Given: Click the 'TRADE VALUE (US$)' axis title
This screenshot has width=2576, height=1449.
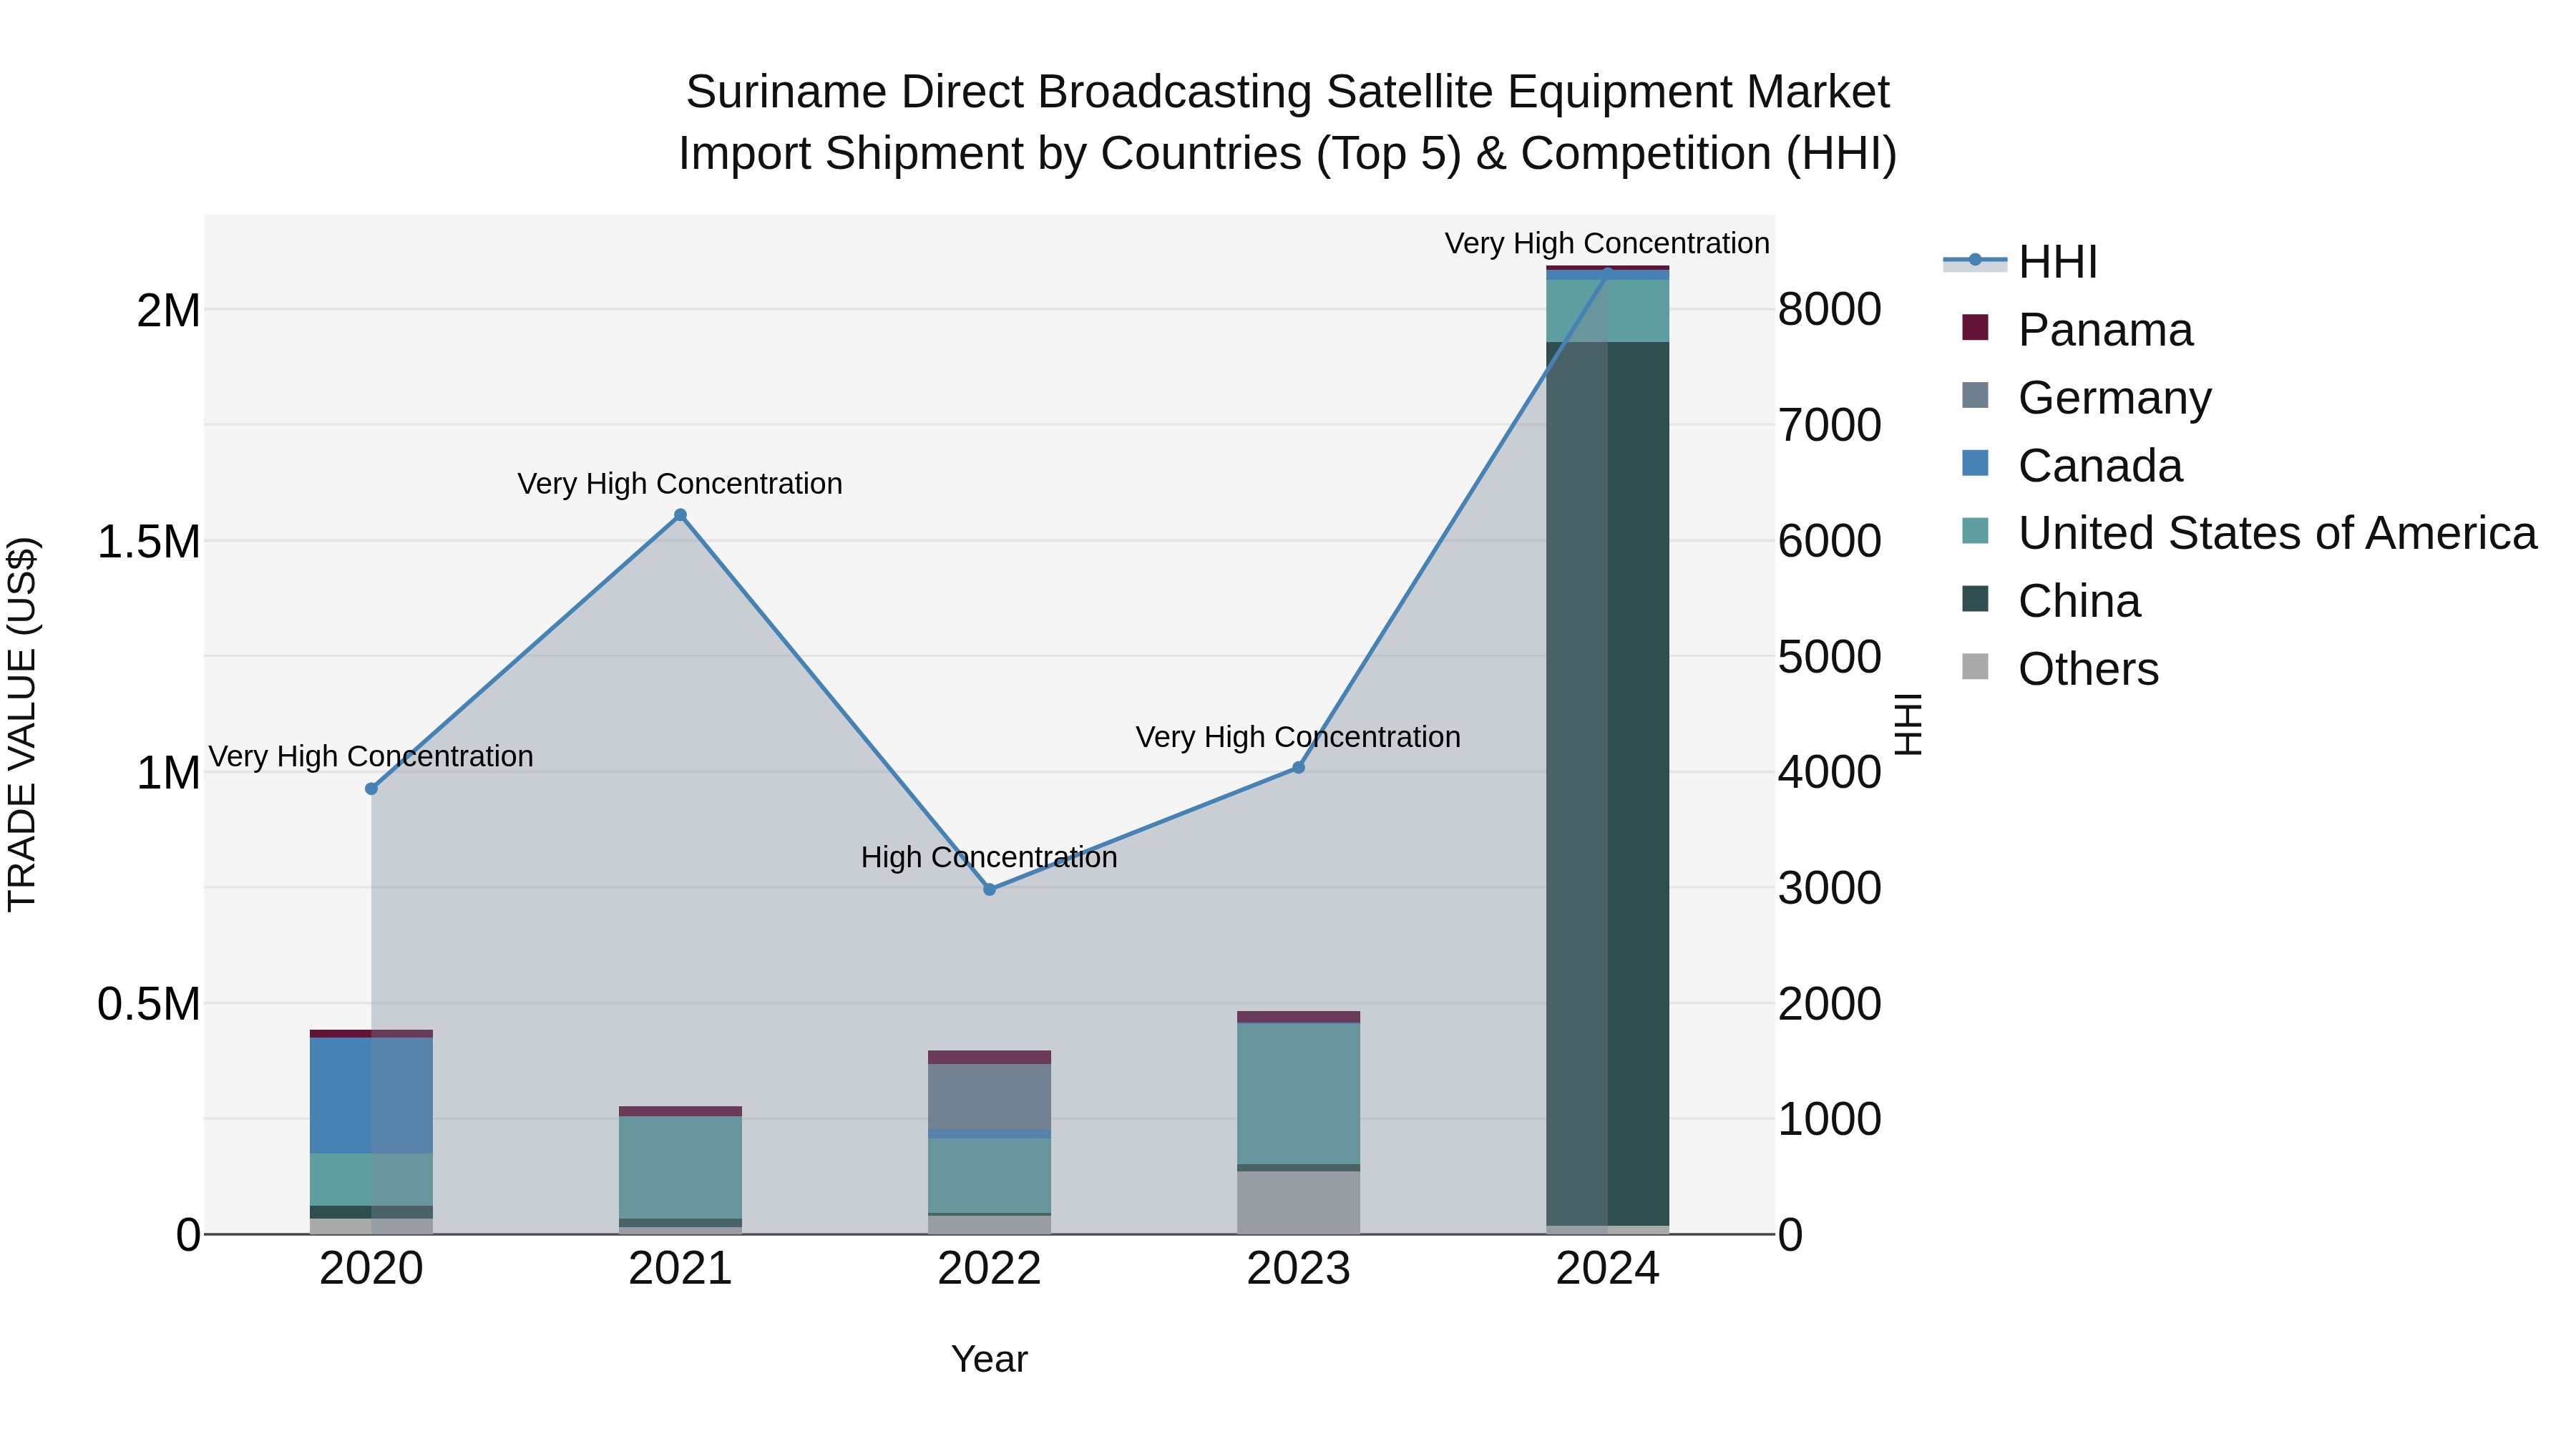Looking at the screenshot, I should coord(22,724).
